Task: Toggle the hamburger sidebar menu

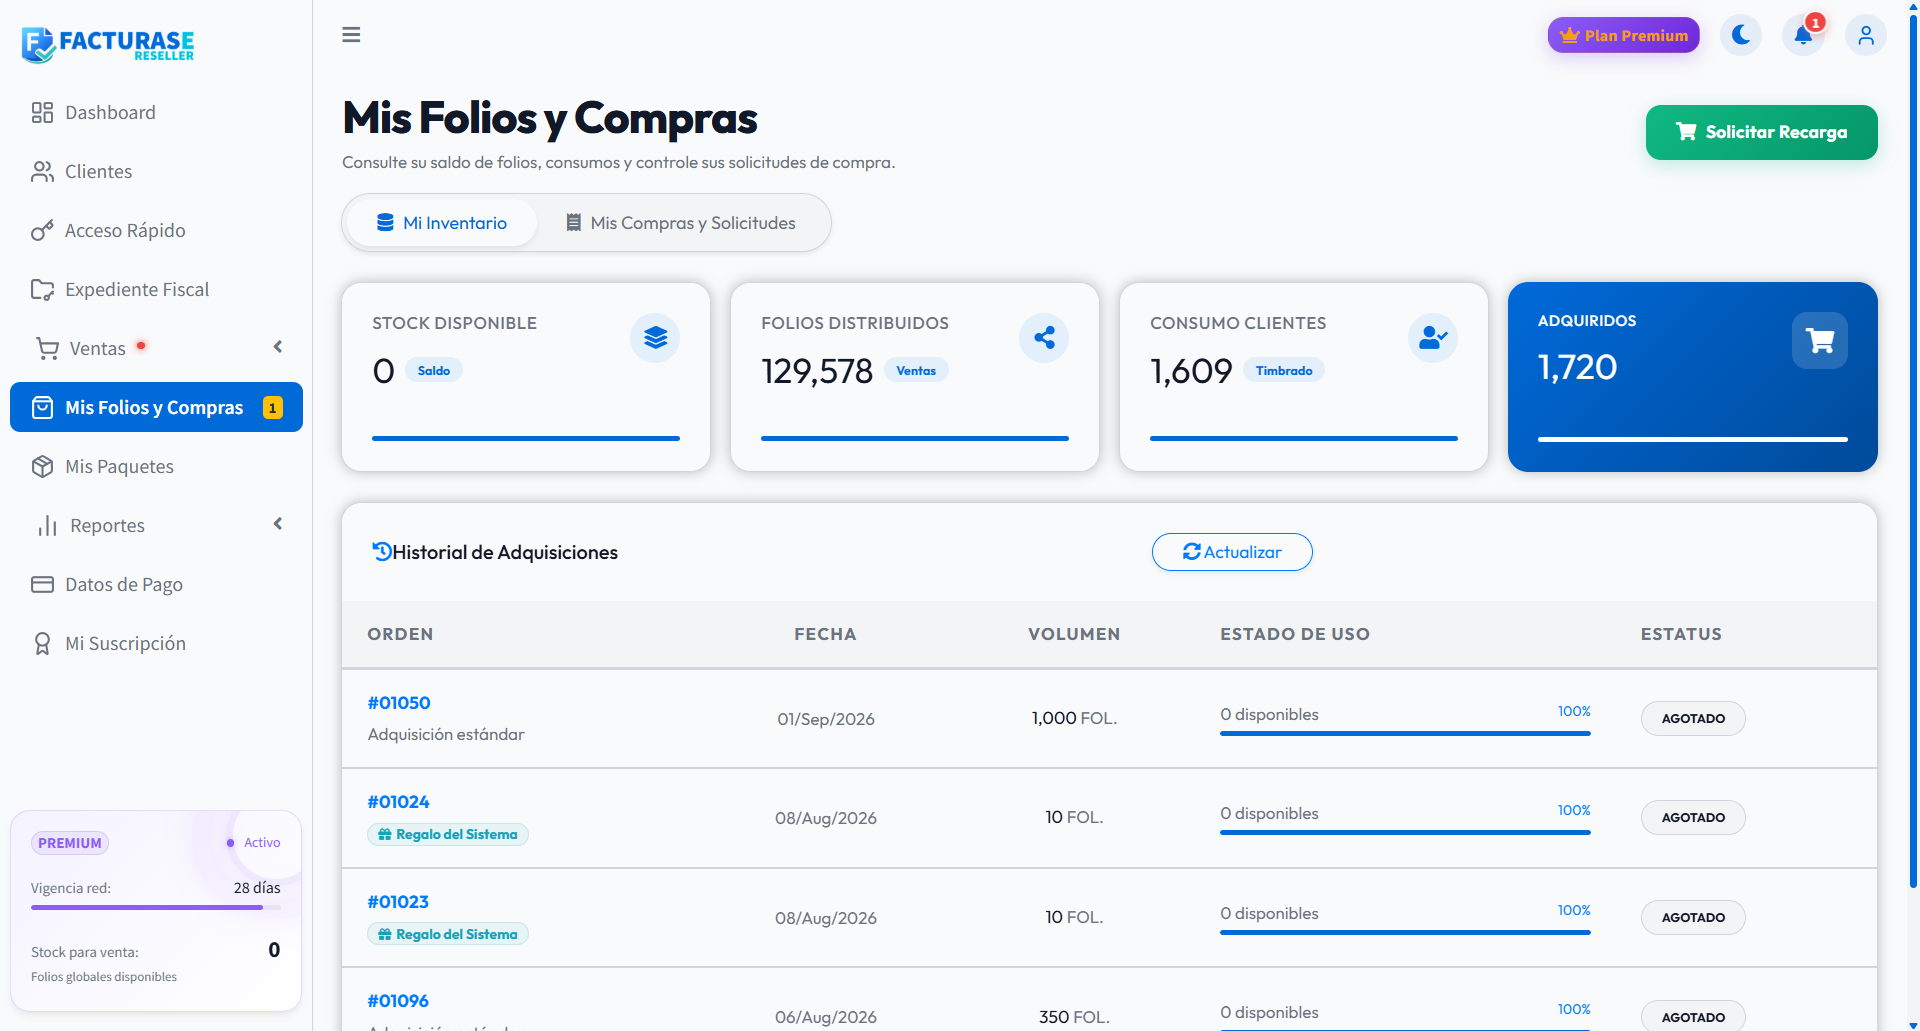Action: (351, 35)
